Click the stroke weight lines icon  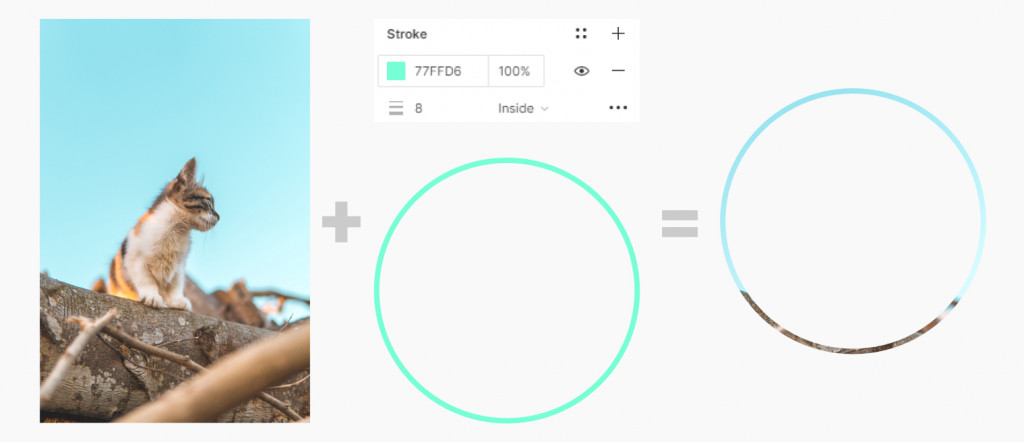pyautogui.click(x=396, y=108)
